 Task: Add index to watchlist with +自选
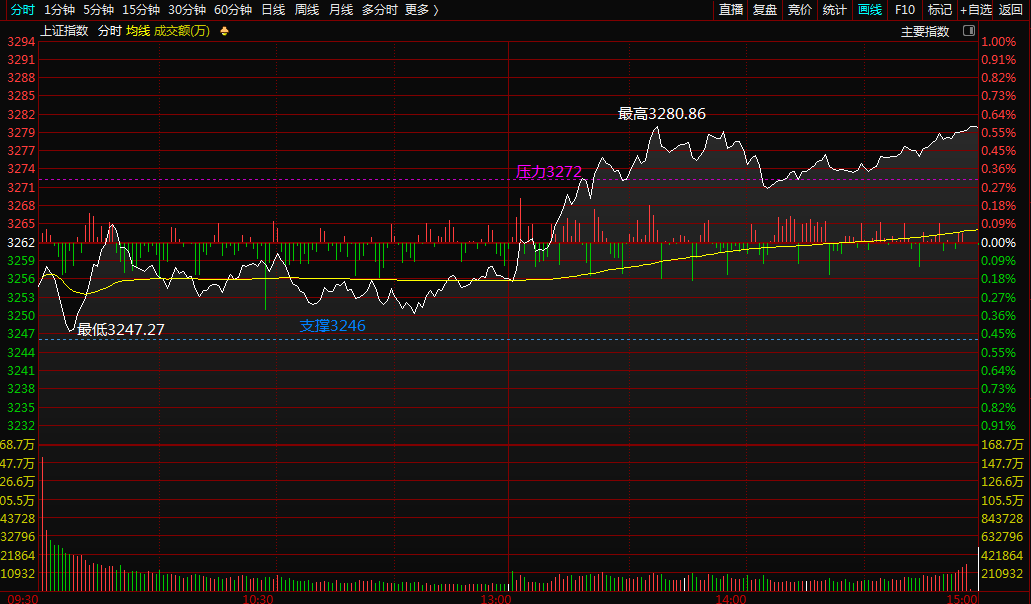[x=976, y=10]
